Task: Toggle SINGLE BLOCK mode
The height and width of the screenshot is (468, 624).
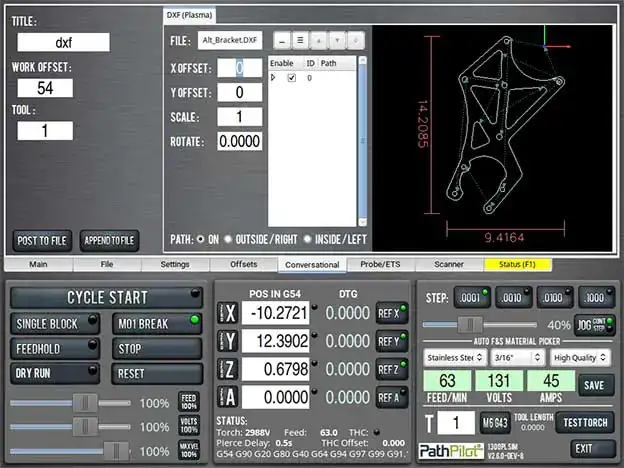Action: pyautogui.click(x=55, y=324)
